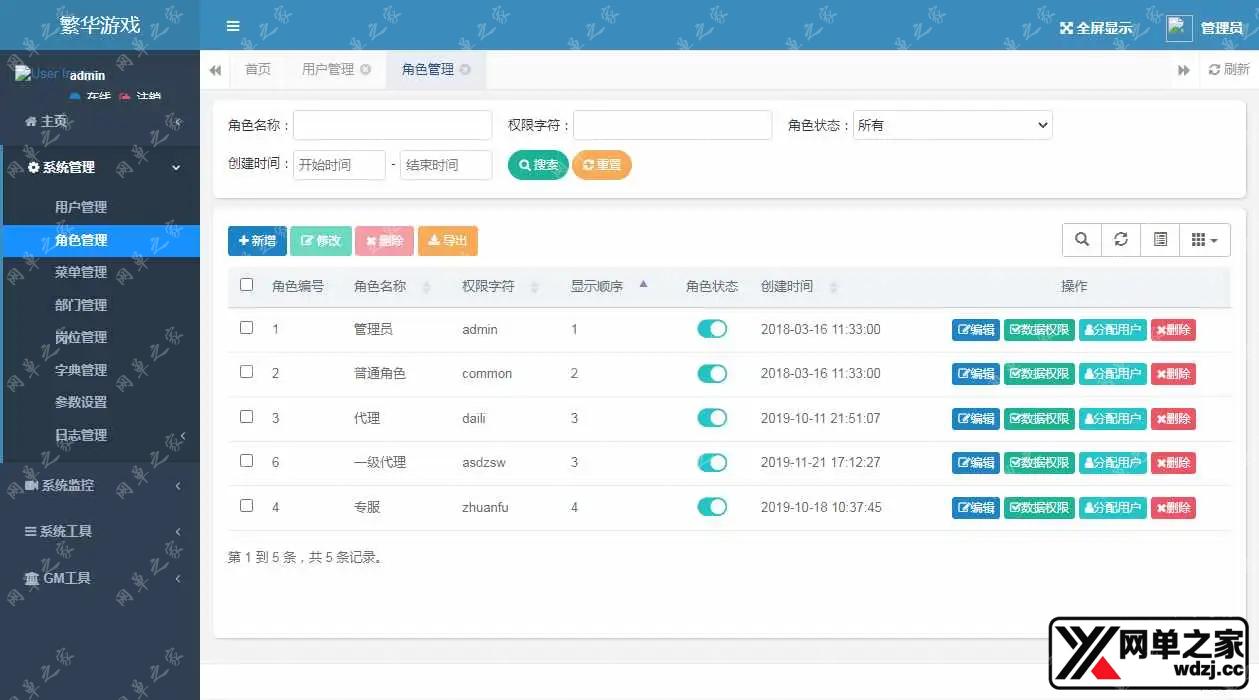Select the checkbox for 普通角色 row

pyautogui.click(x=247, y=372)
